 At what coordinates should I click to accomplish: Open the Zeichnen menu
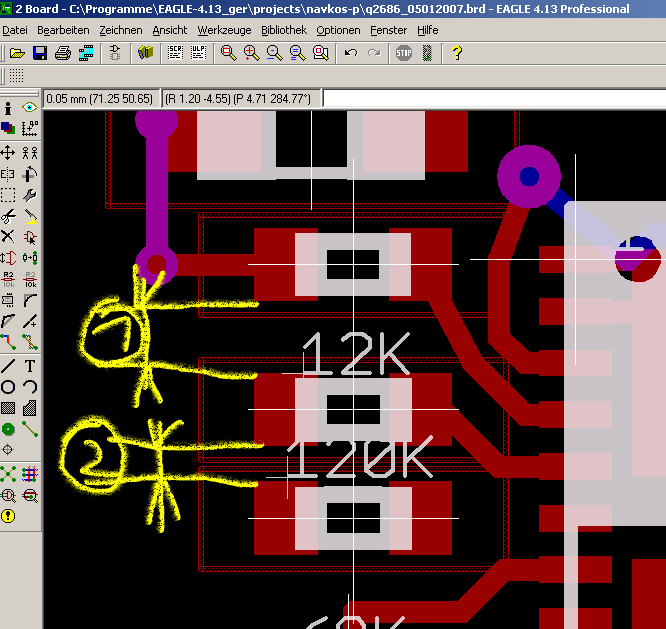click(x=121, y=30)
